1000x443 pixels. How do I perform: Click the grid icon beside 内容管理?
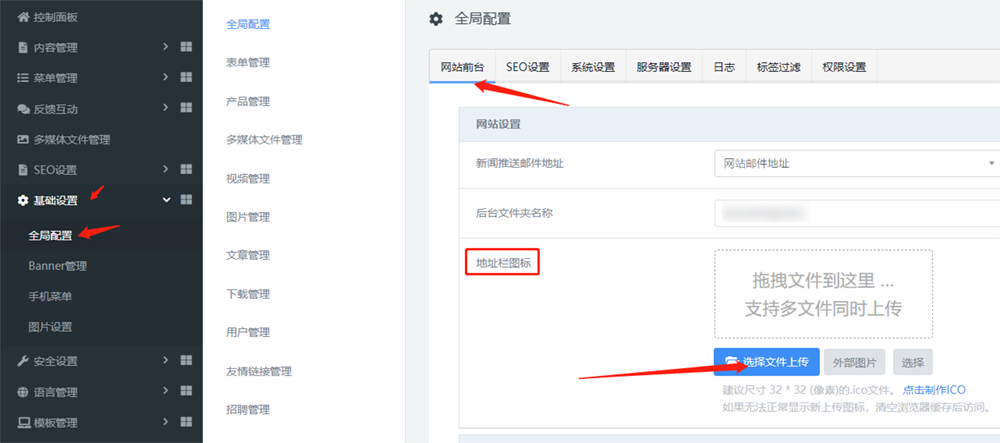coord(185,47)
